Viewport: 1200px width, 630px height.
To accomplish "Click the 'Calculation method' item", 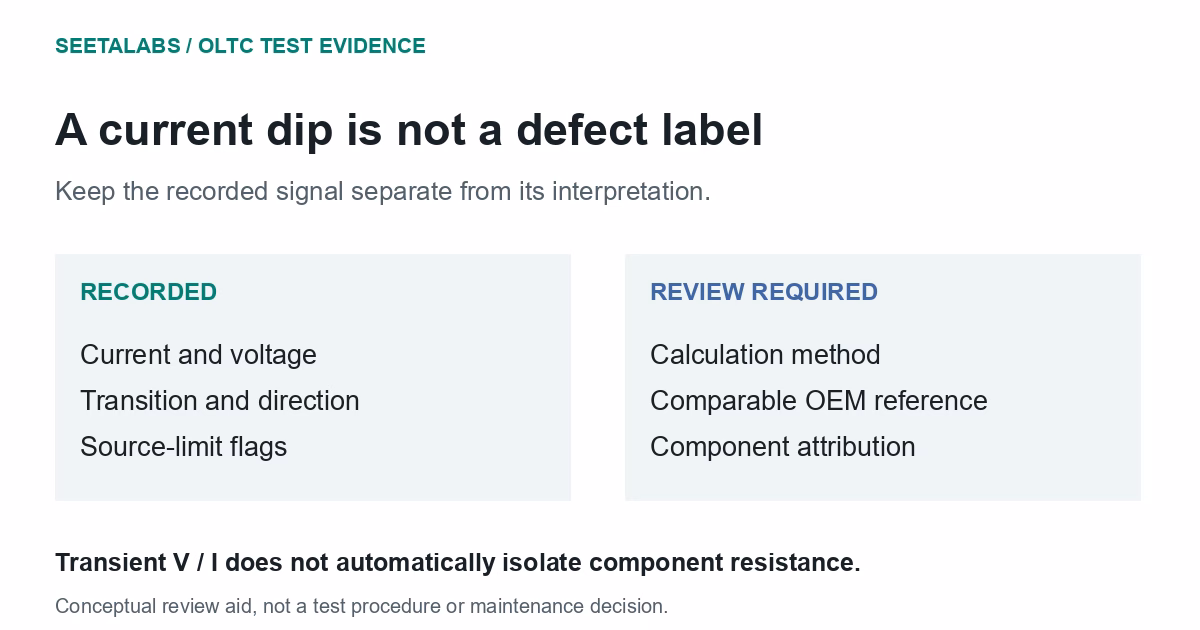I will tap(765, 355).
